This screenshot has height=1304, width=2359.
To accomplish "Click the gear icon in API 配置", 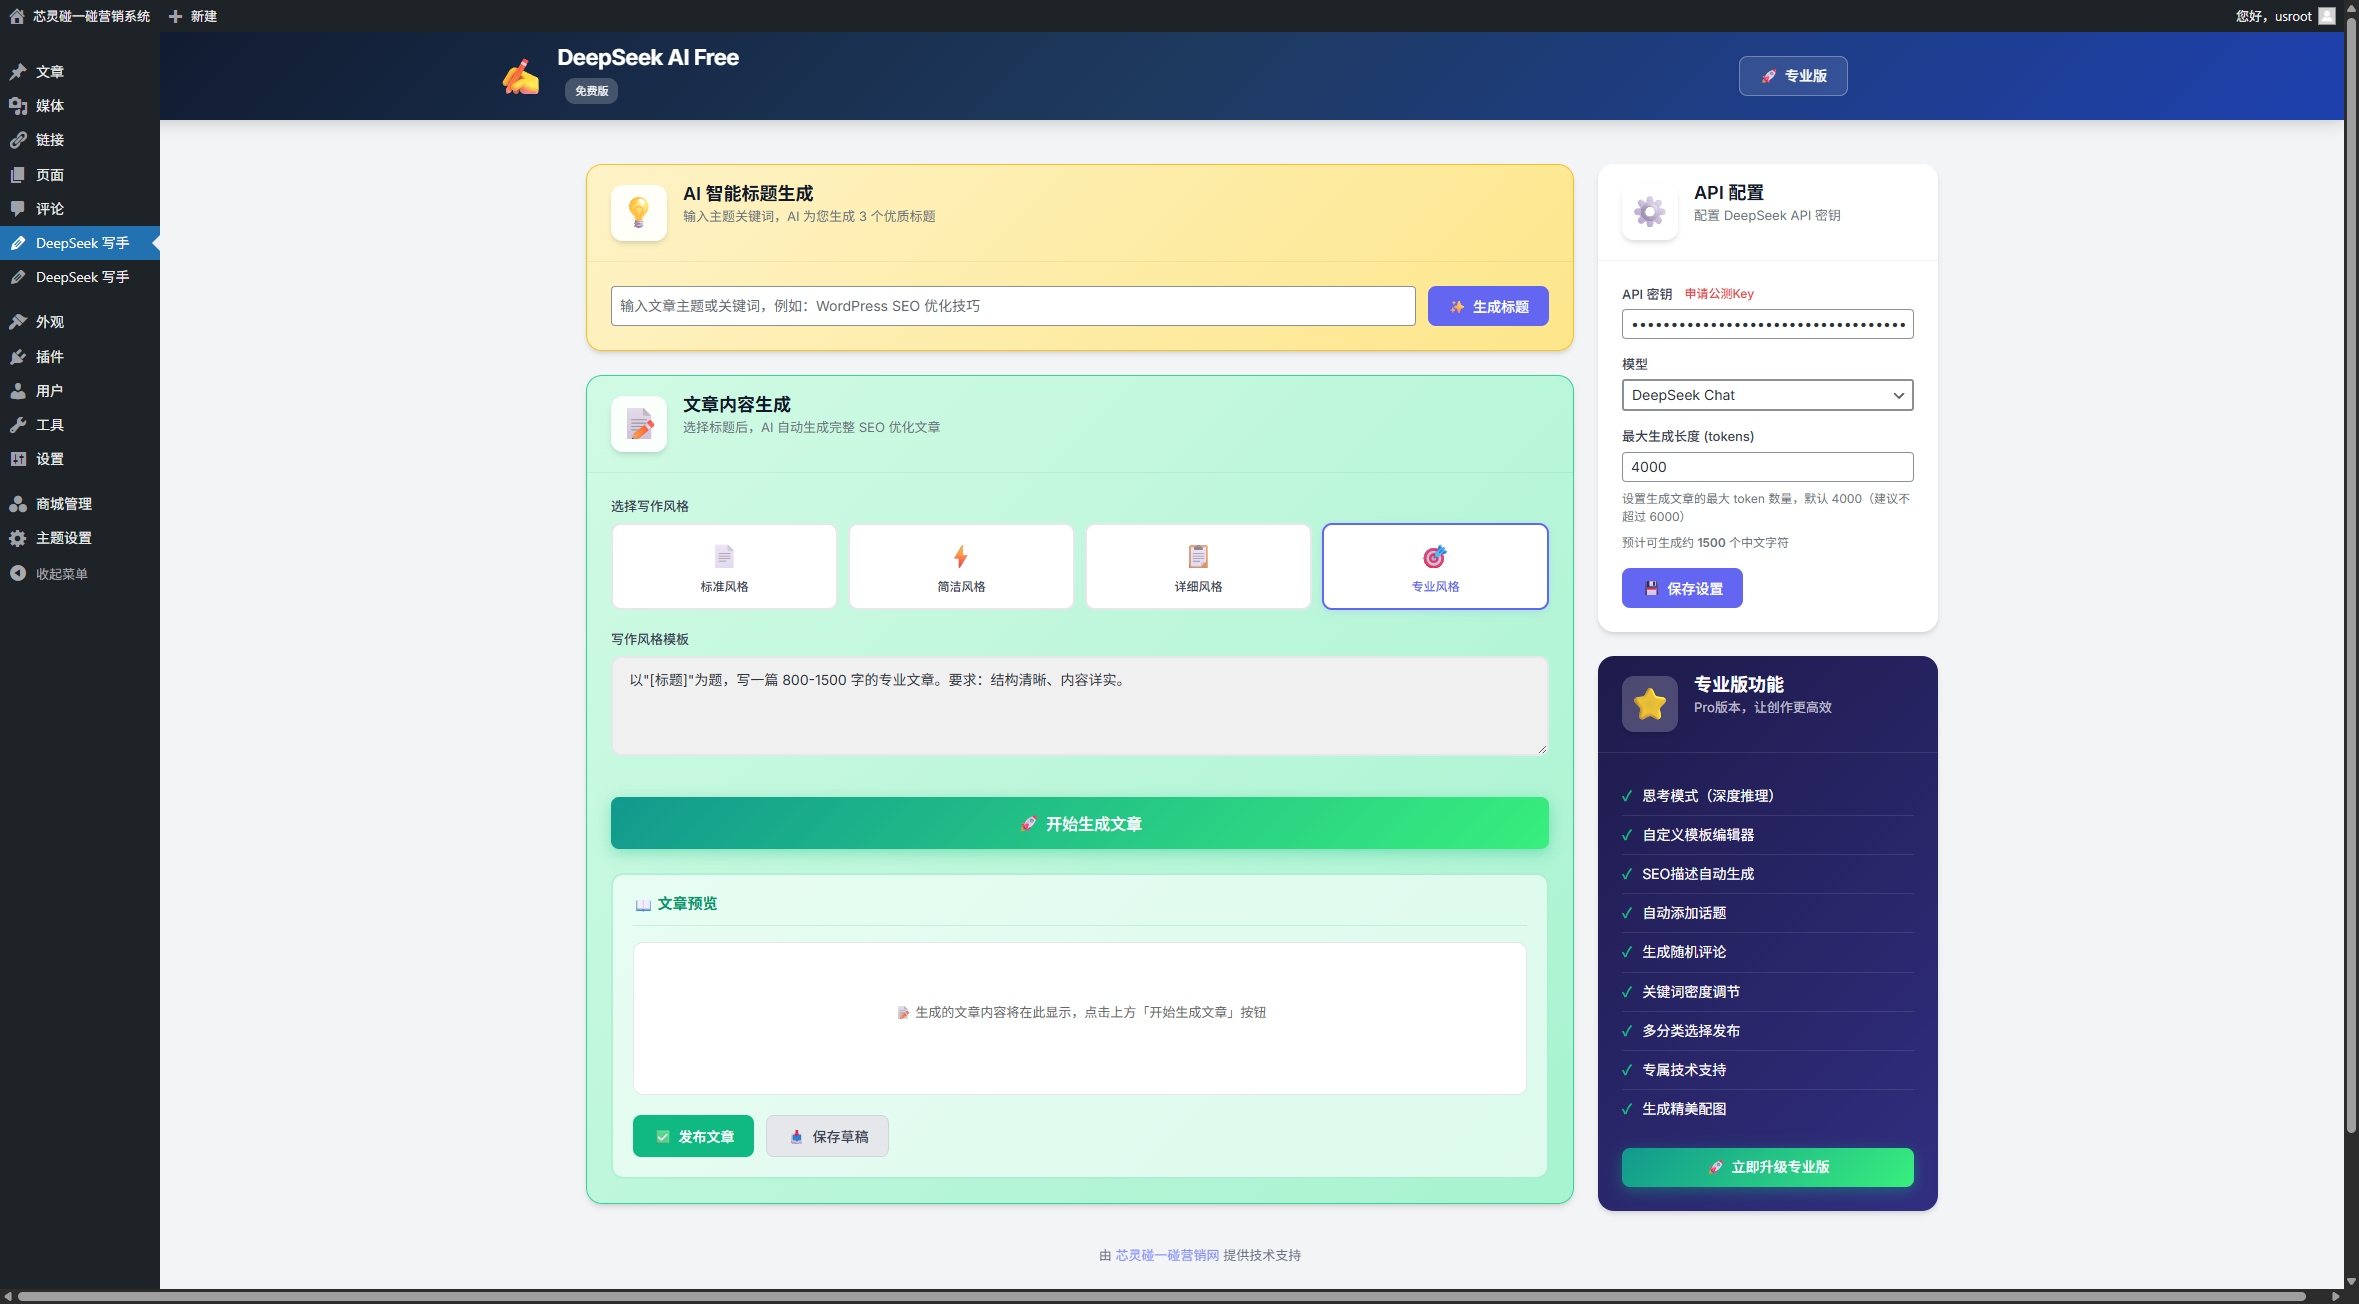I will pyautogui.click(x=1649, y=211).
